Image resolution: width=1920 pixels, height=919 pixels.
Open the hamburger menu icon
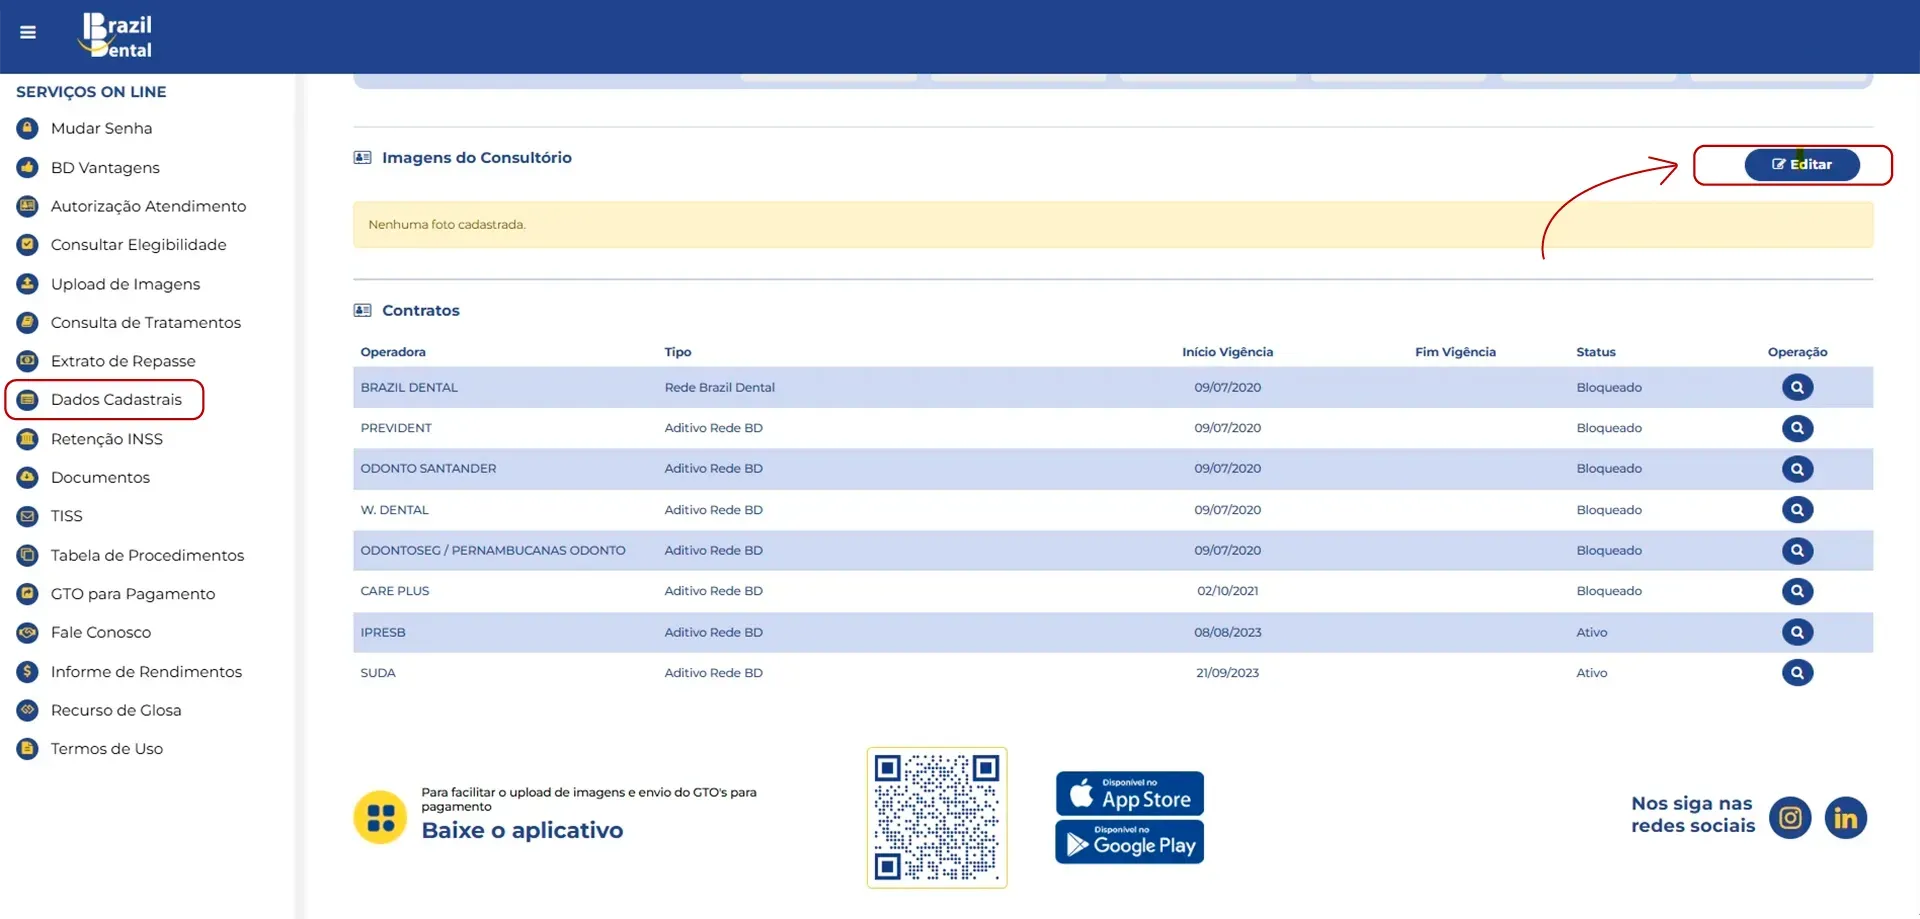28,33
